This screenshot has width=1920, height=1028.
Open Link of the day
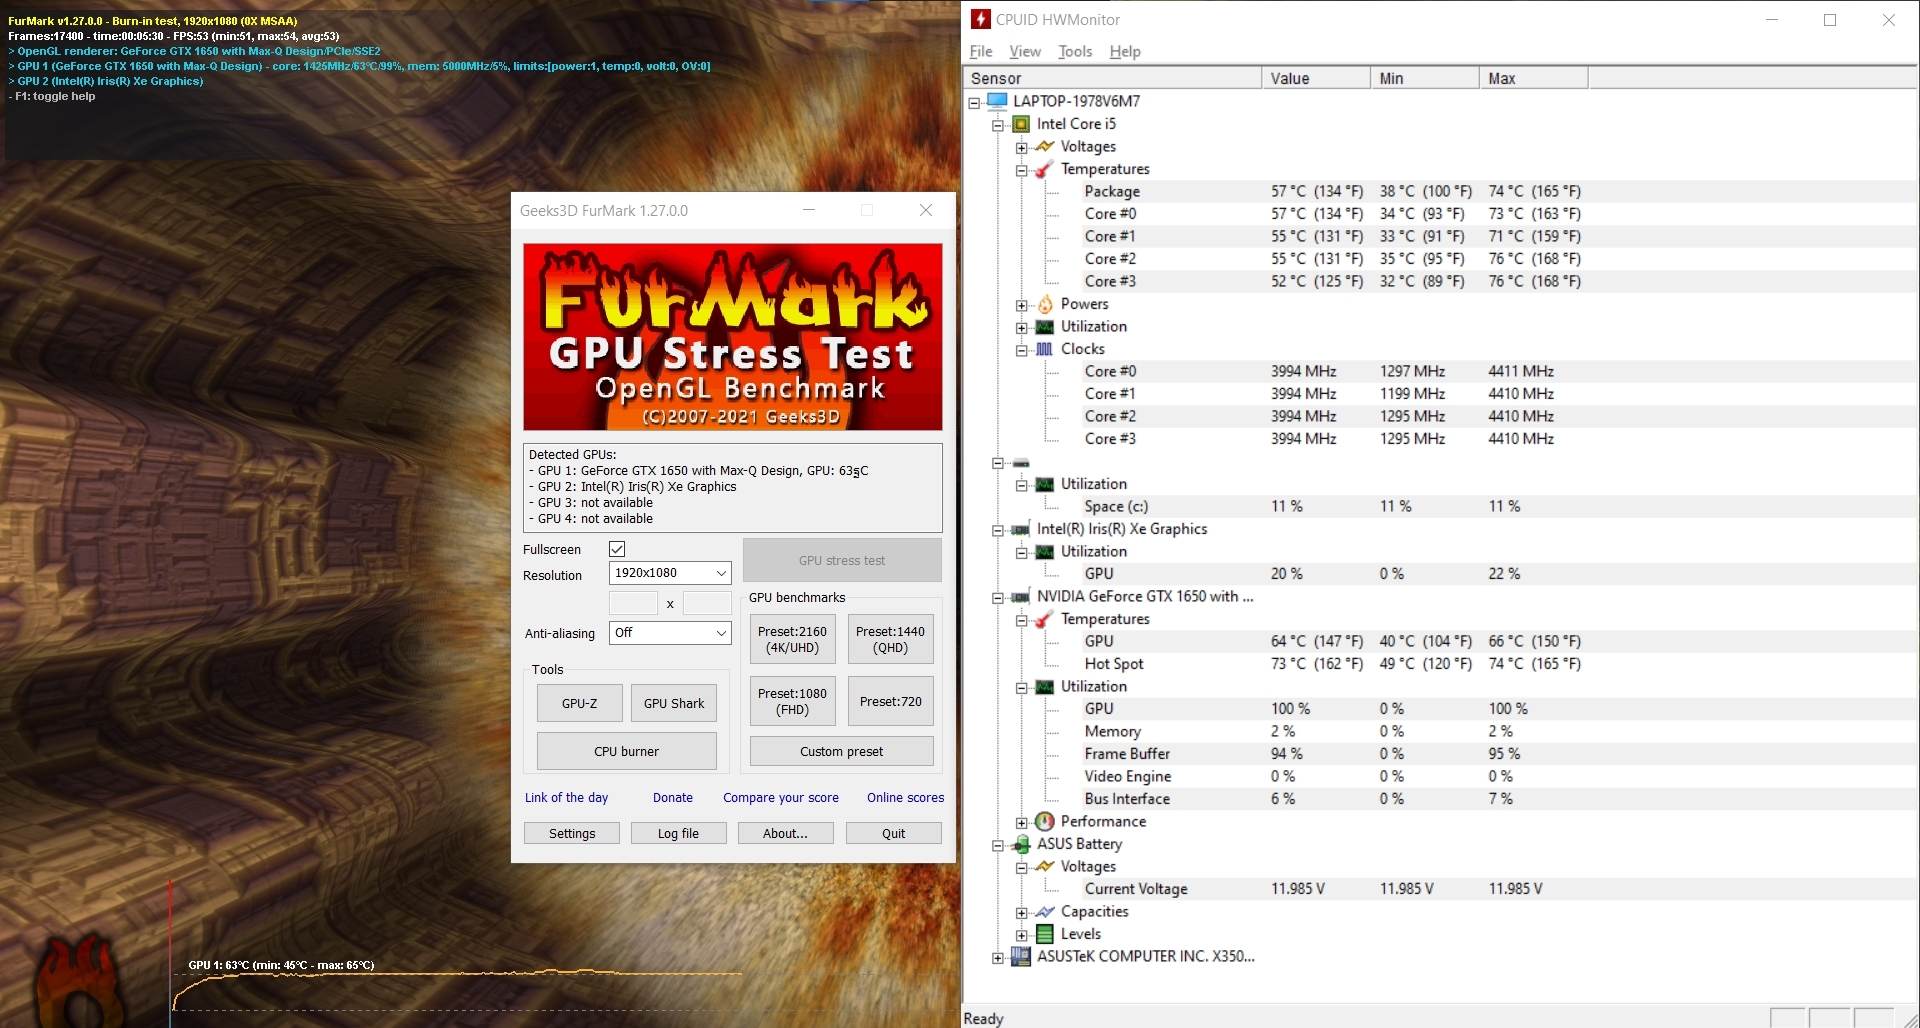(566, 797)
